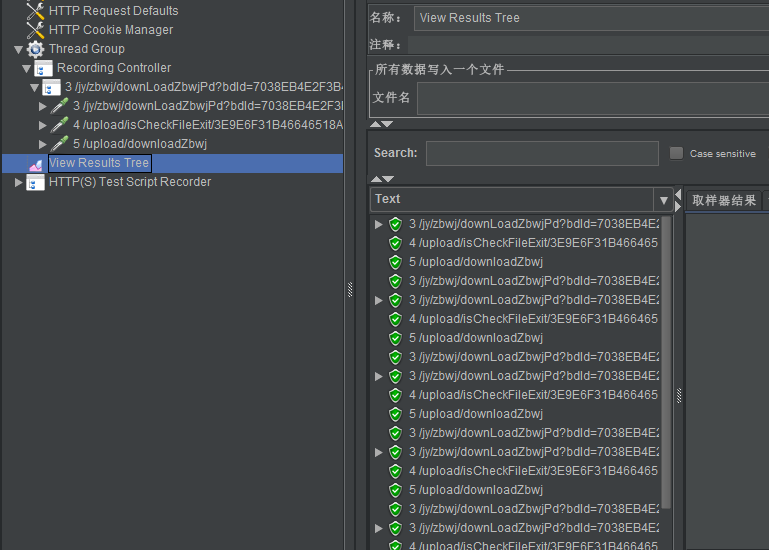Screen dimensions: 769x550
Task: Select the HTTP Request Defaults wrench icon
Action: coord(35,10)
